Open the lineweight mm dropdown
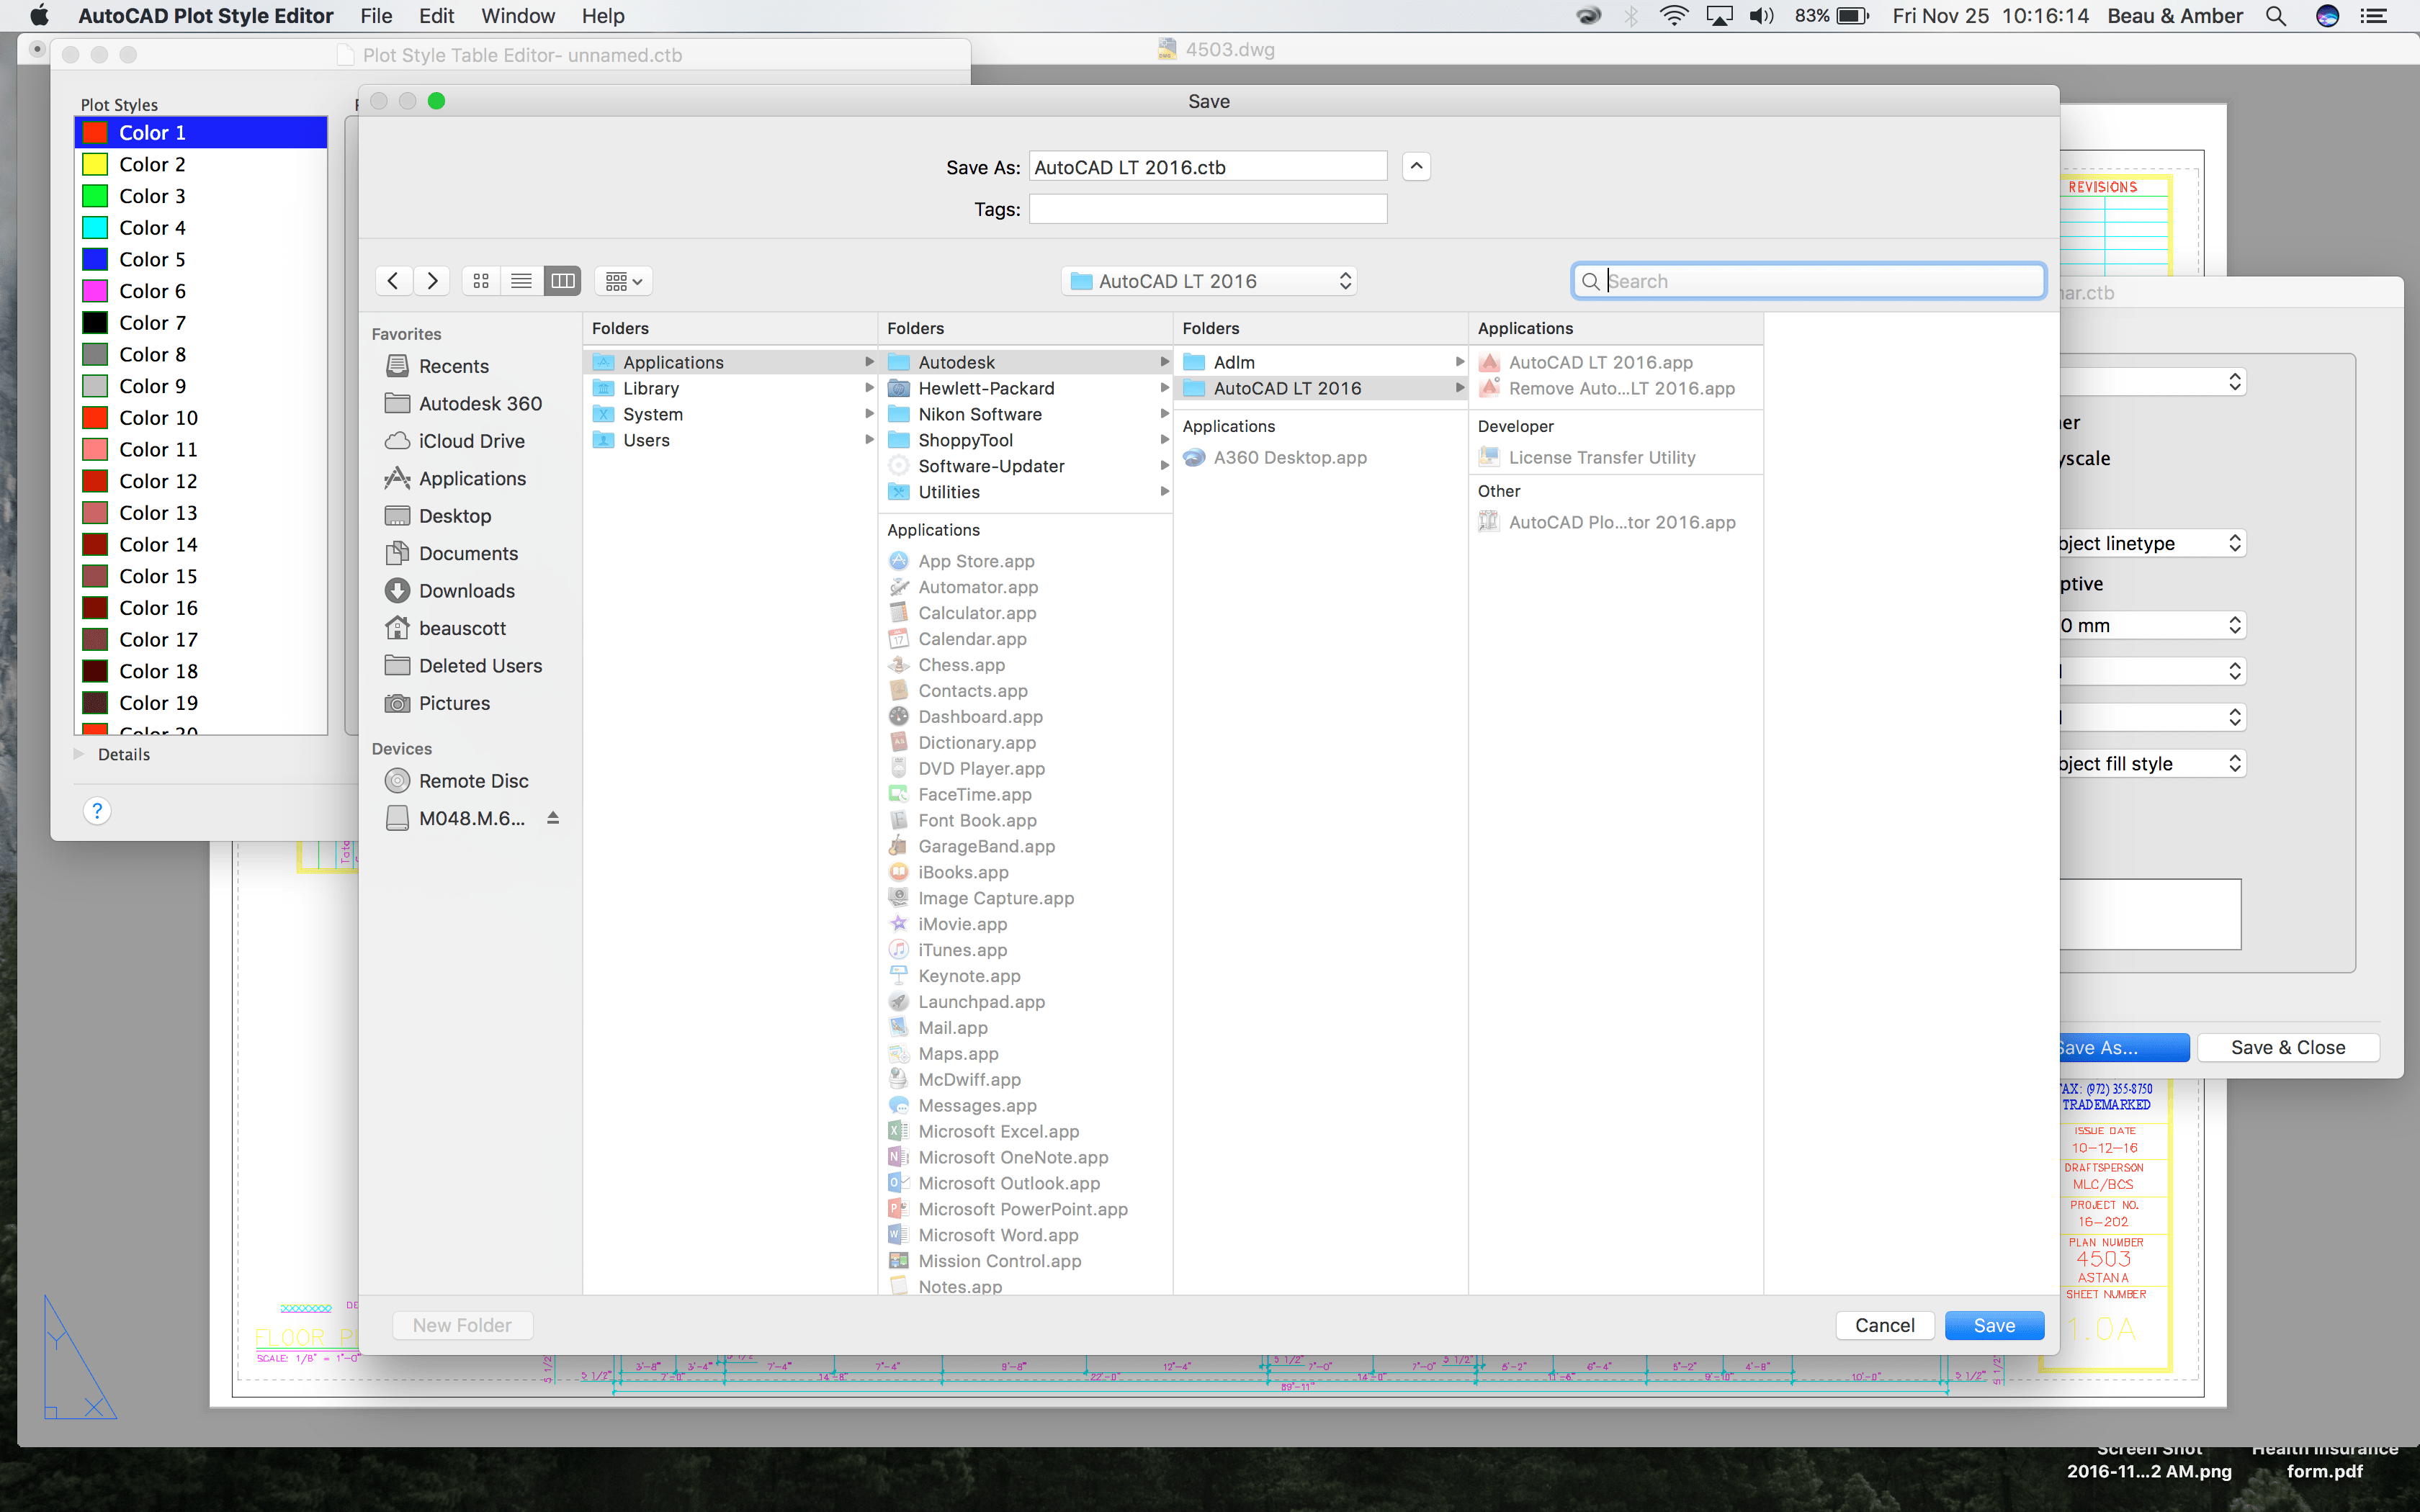 point(2152,625)
